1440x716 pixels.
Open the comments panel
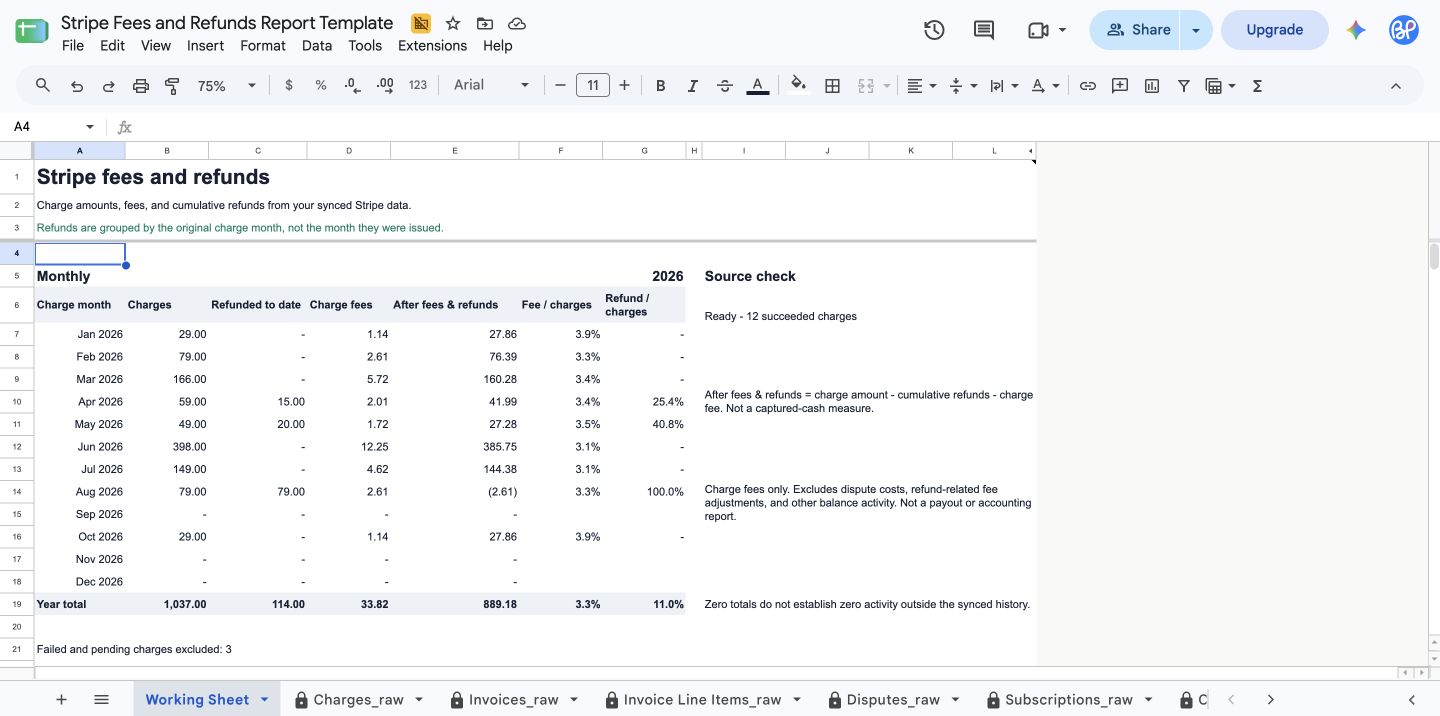(x=984, y=30)
